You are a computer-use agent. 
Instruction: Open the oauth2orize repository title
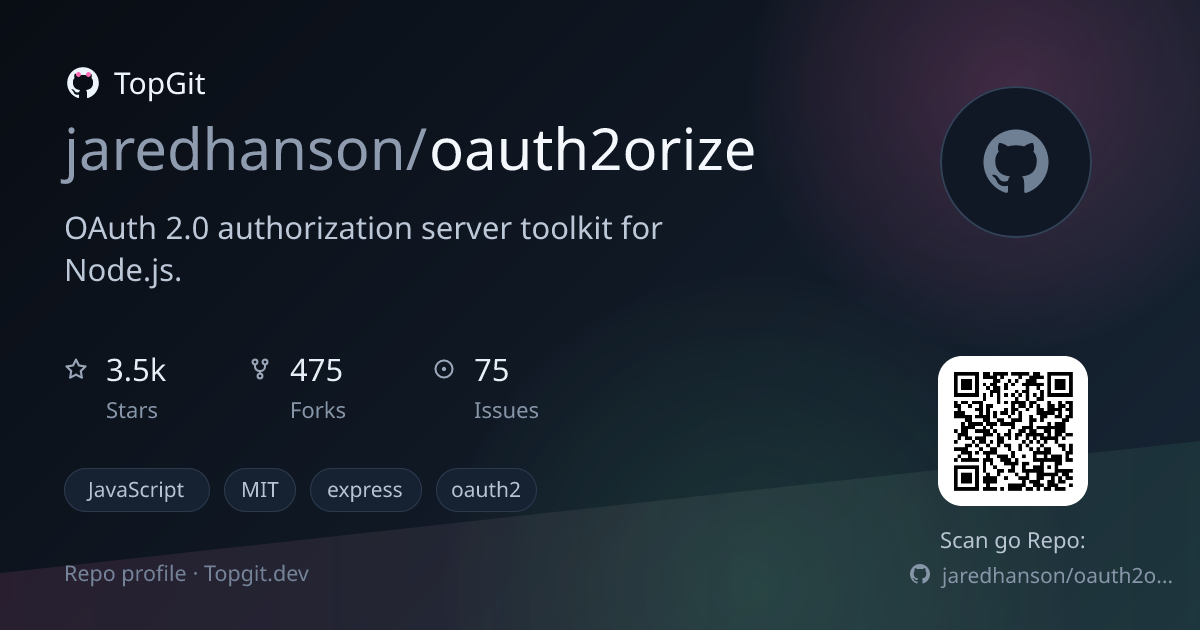[592, 151]
